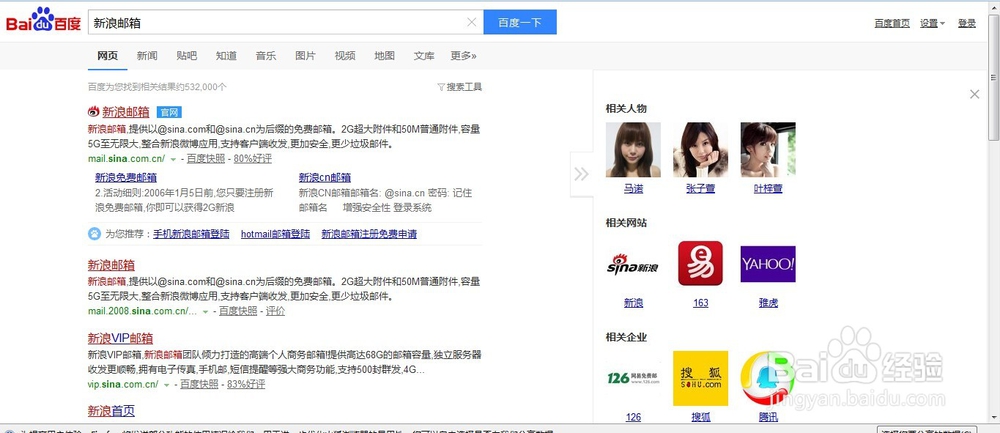Go to 百度首页 link

pyautogui.click(x=892, y=24)
